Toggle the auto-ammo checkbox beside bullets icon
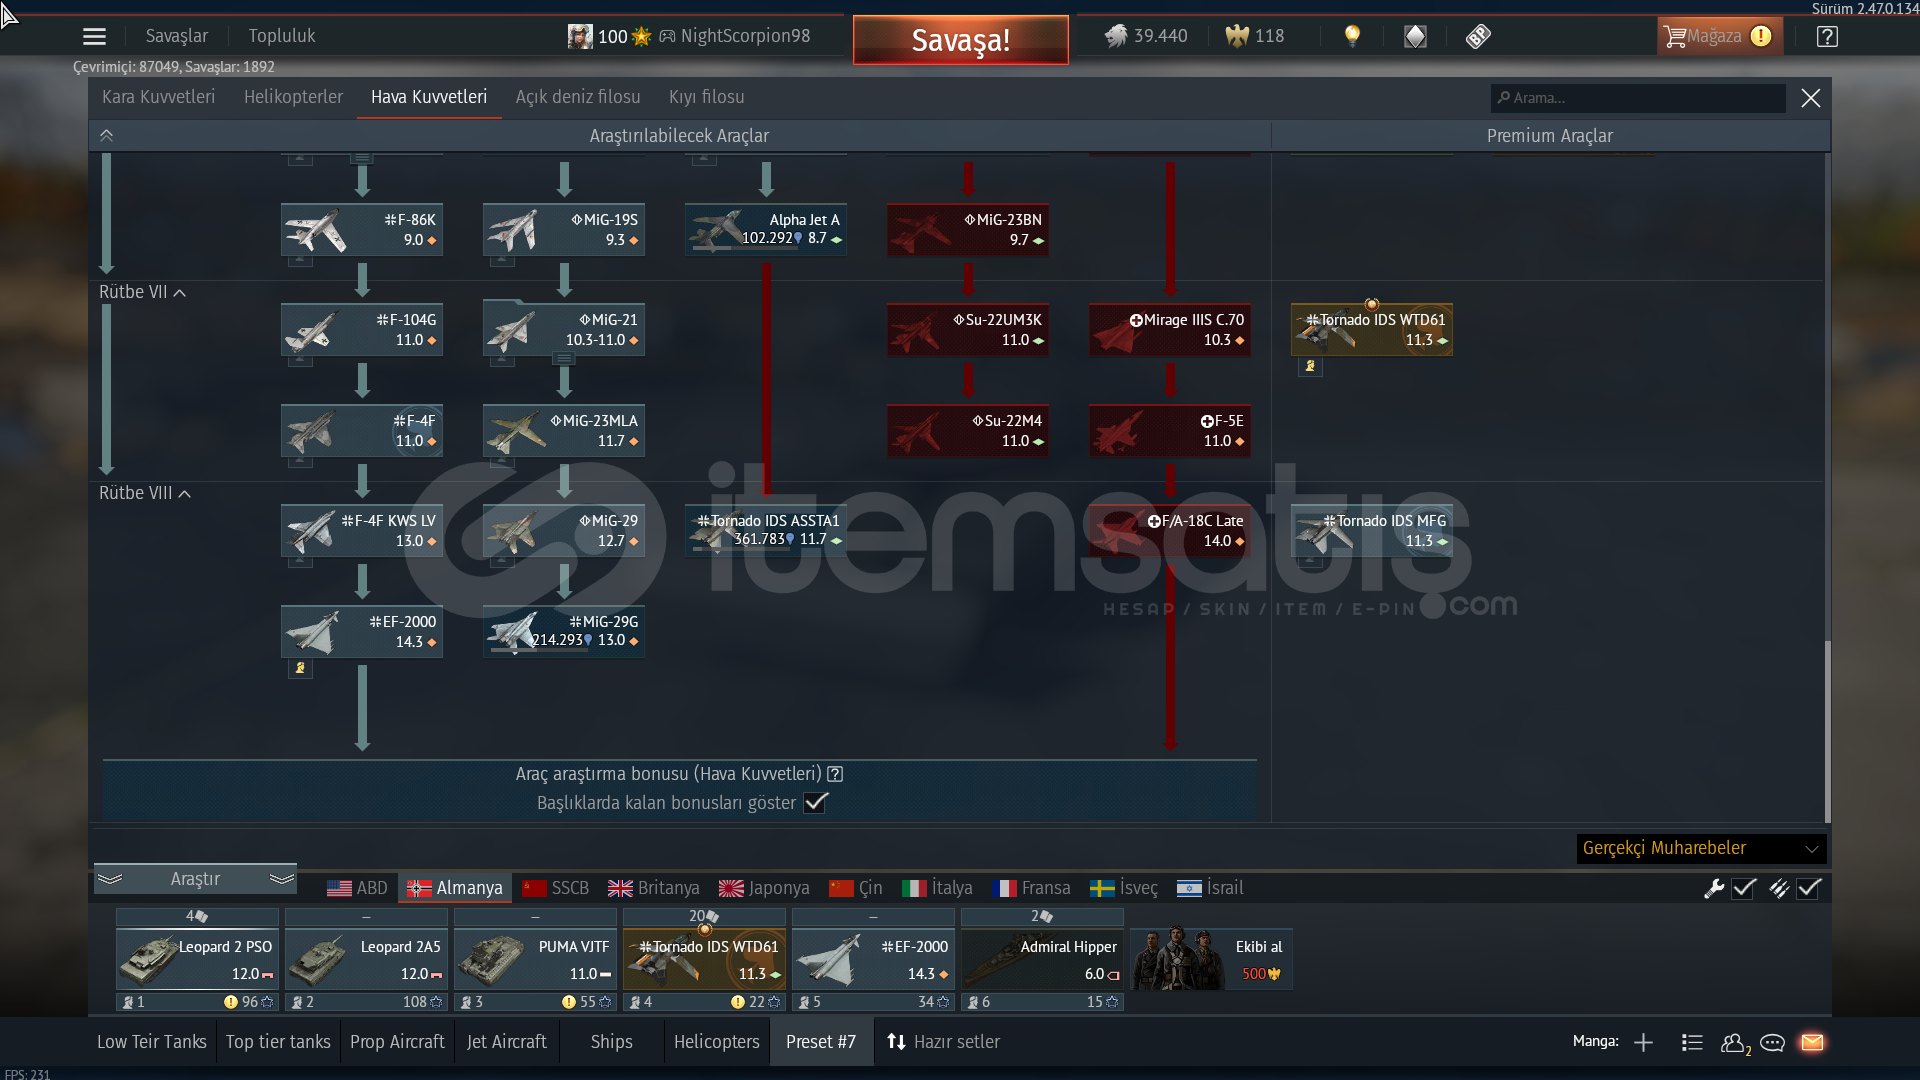This screenshot has height=1080, width=1920. 1809,888
